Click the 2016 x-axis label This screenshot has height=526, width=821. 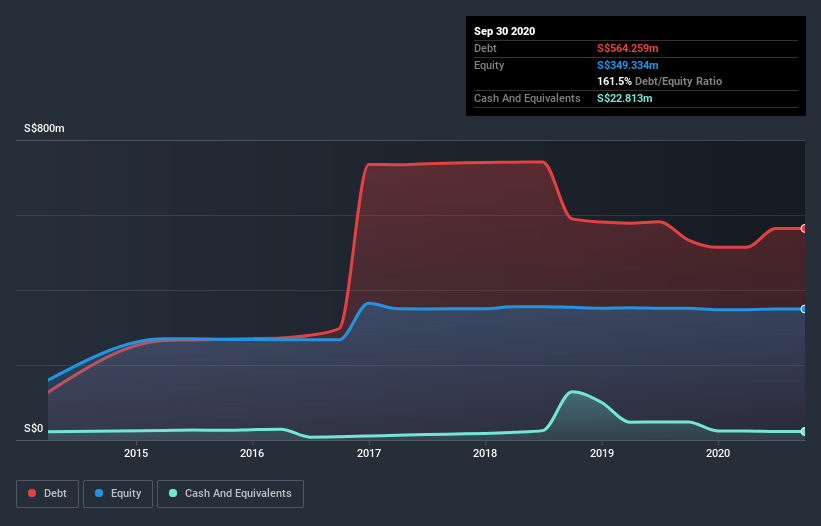pos(252,453)
